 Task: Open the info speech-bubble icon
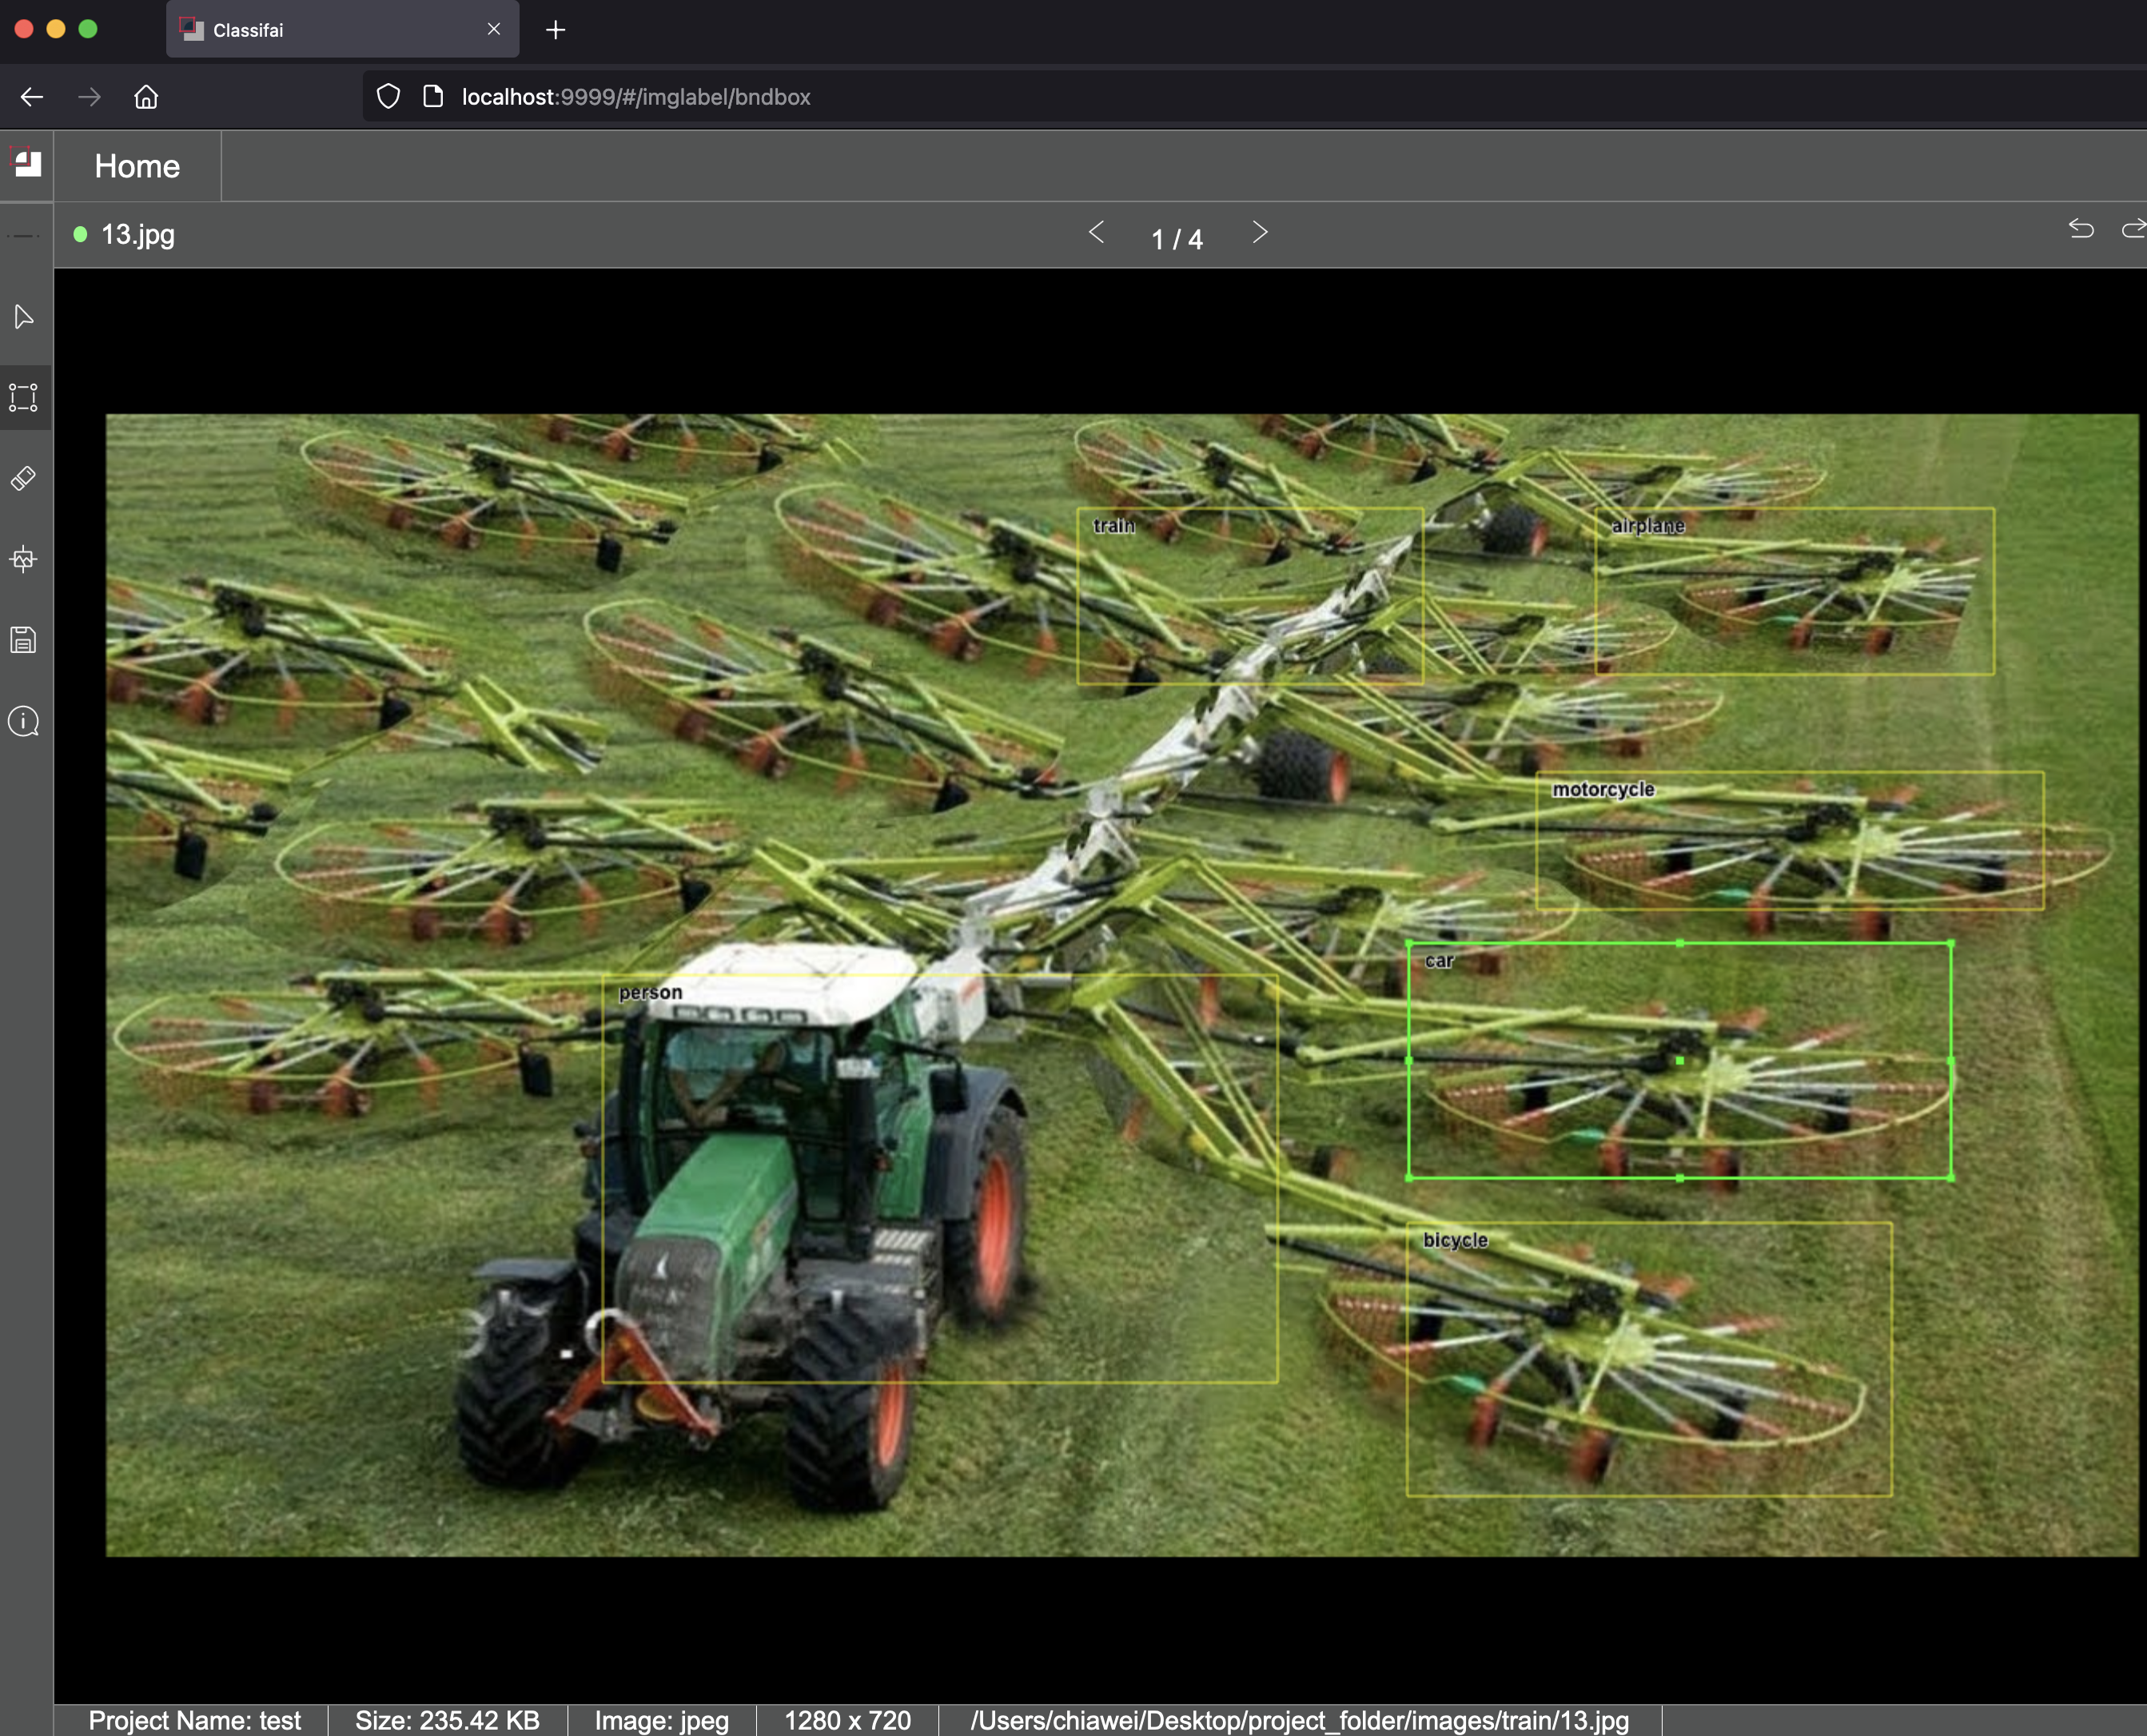[x=24, y=721]
